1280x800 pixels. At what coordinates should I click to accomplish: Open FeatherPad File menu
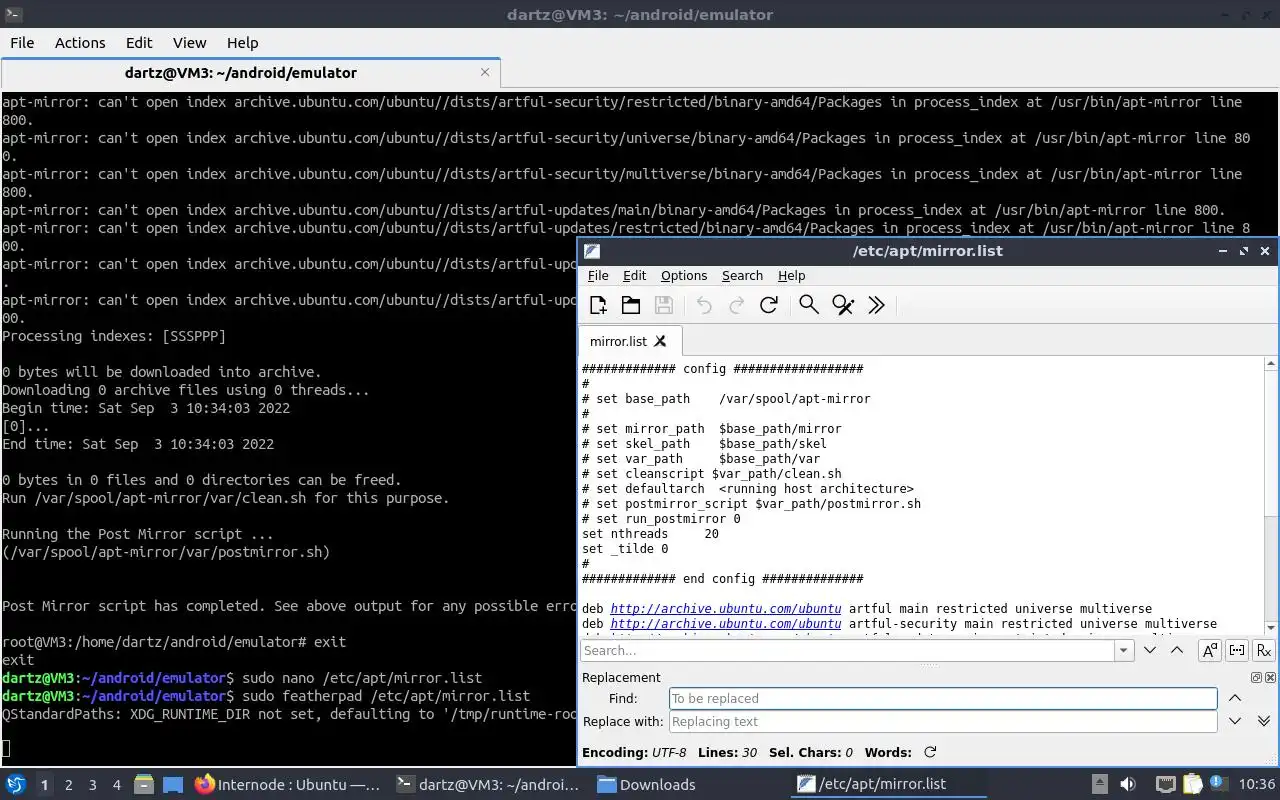(x=598, y=275)
